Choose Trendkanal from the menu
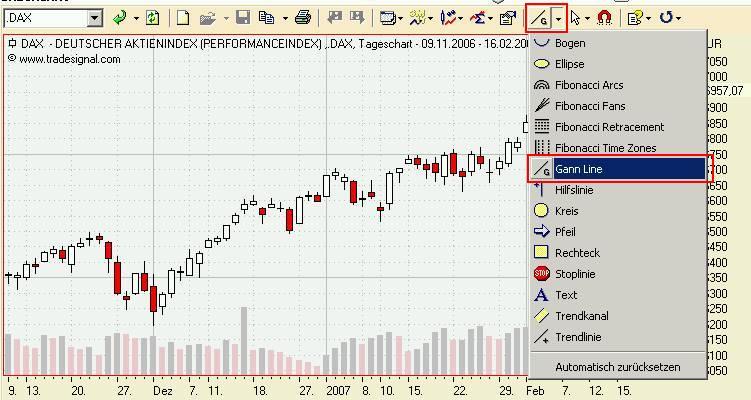This screenshot has width=751, height=400. pos(617,316)
